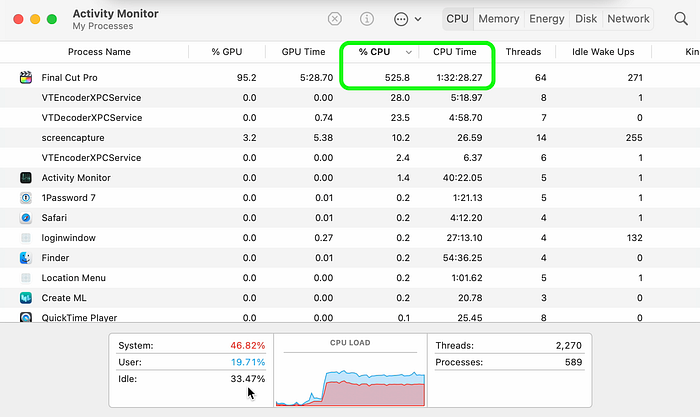Screen dimensions: 700x417
Task: Click the screencapture 255 idle wake ups
Action: pyautogui.click(x=634, y=138)
